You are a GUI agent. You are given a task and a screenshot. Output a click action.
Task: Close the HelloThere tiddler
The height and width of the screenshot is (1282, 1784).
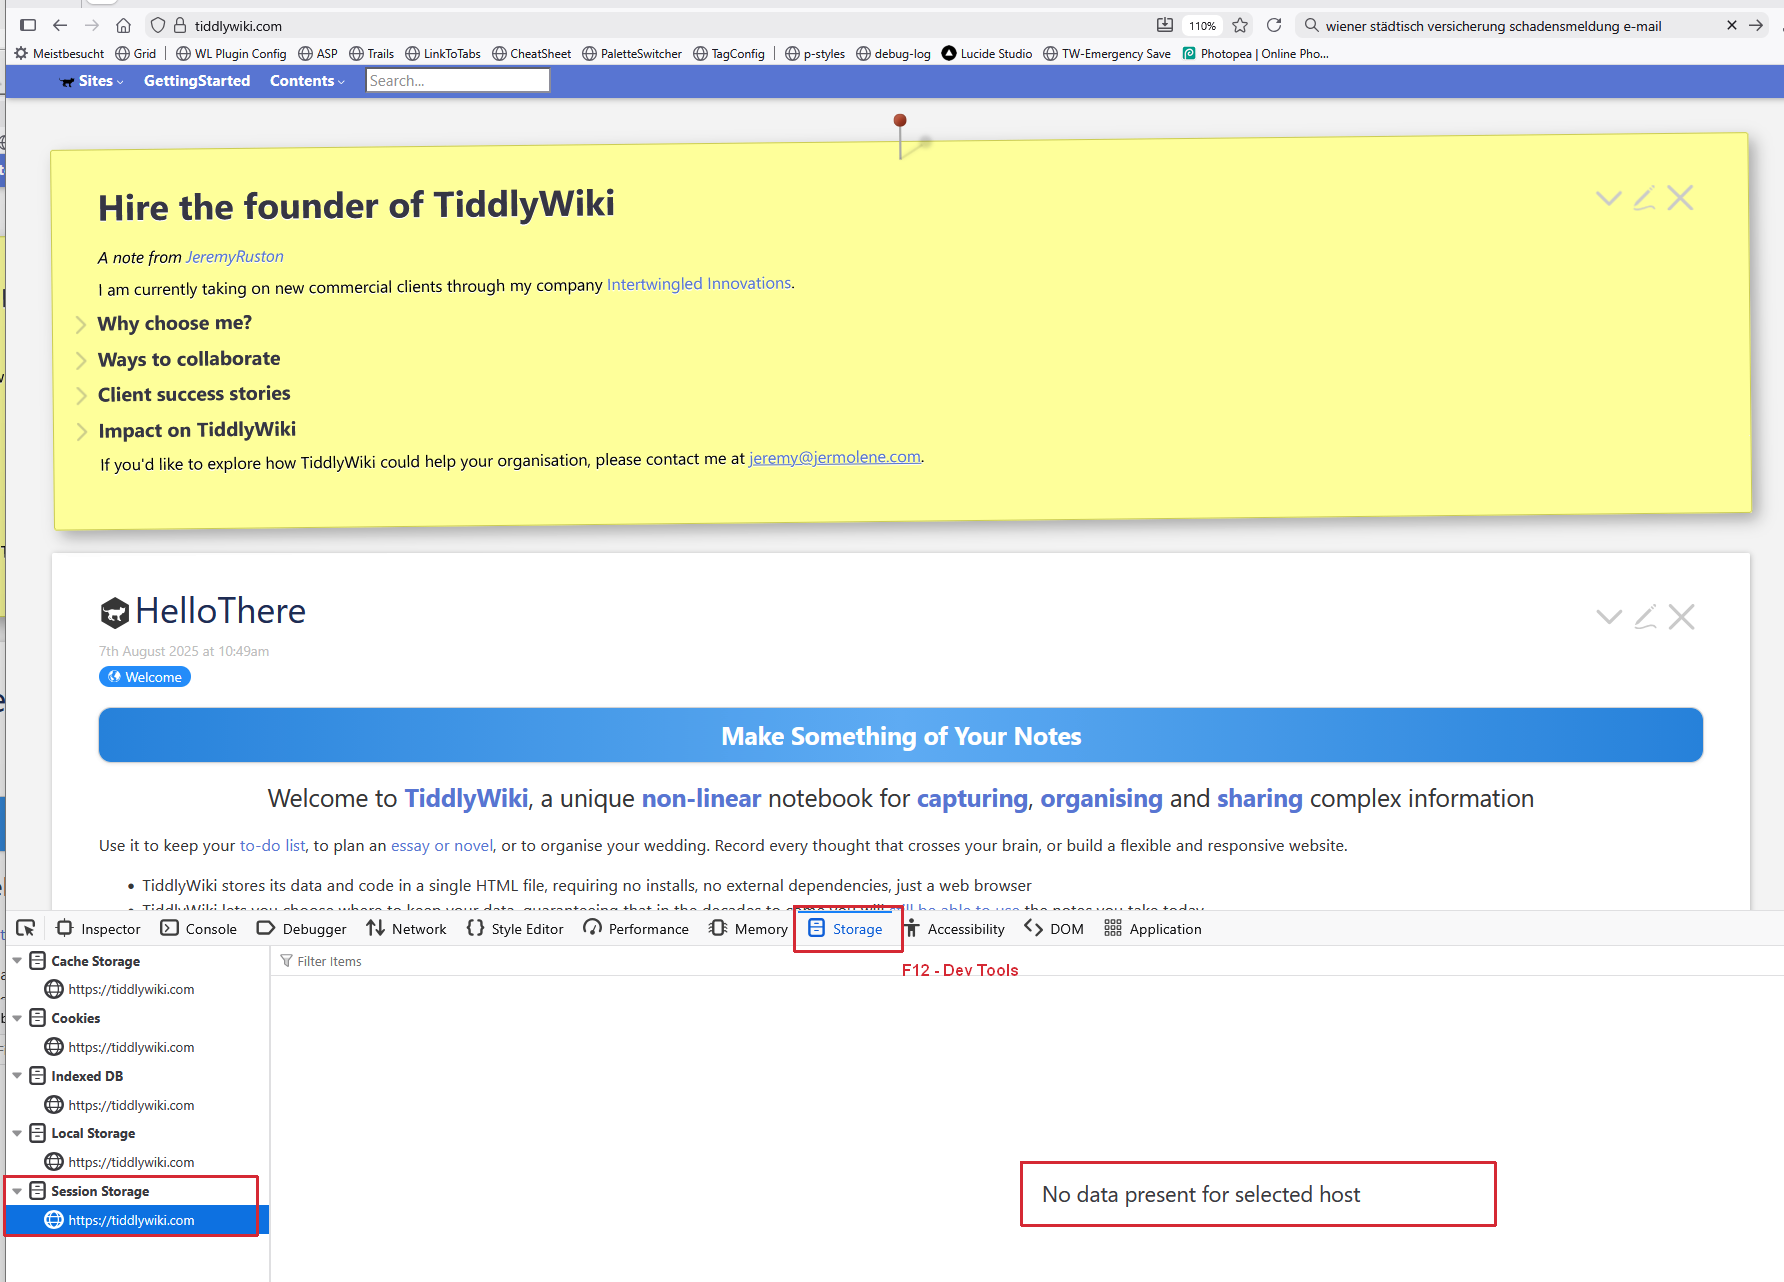1682,617
